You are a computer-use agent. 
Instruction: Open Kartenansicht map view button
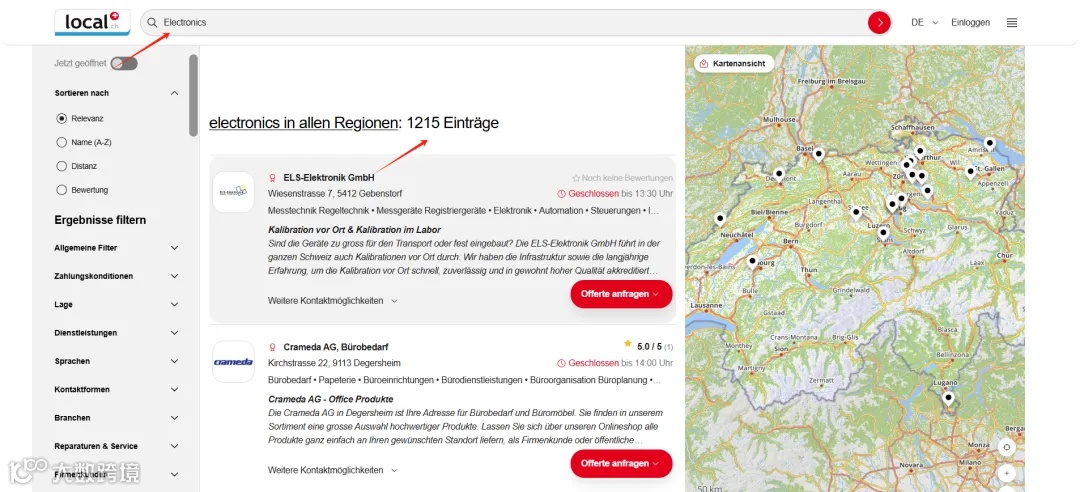pyautogui.click(x=734, y=63)
